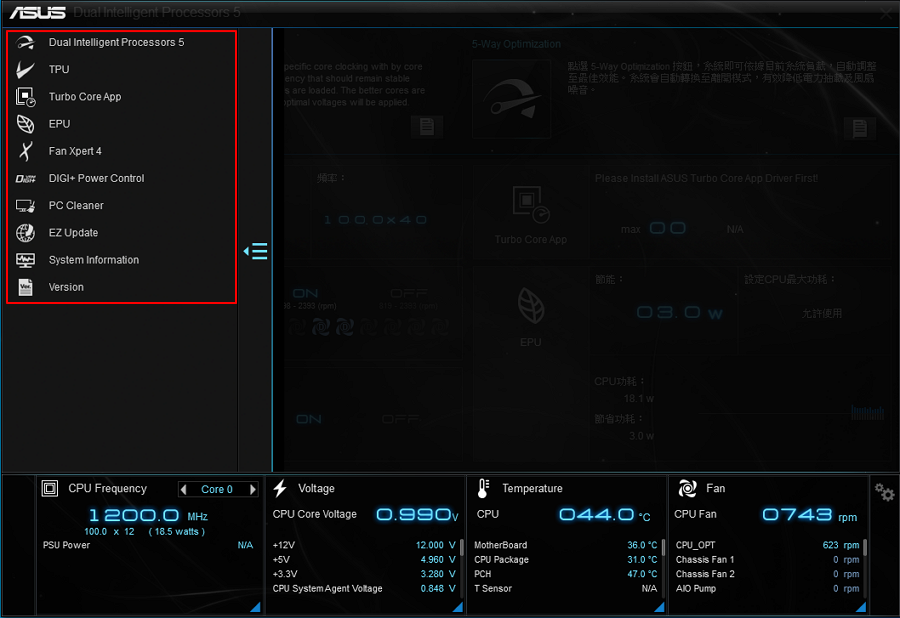900x618 pixels.
Task: Click the System Information monitor icon
Action: tap(25, 260)
